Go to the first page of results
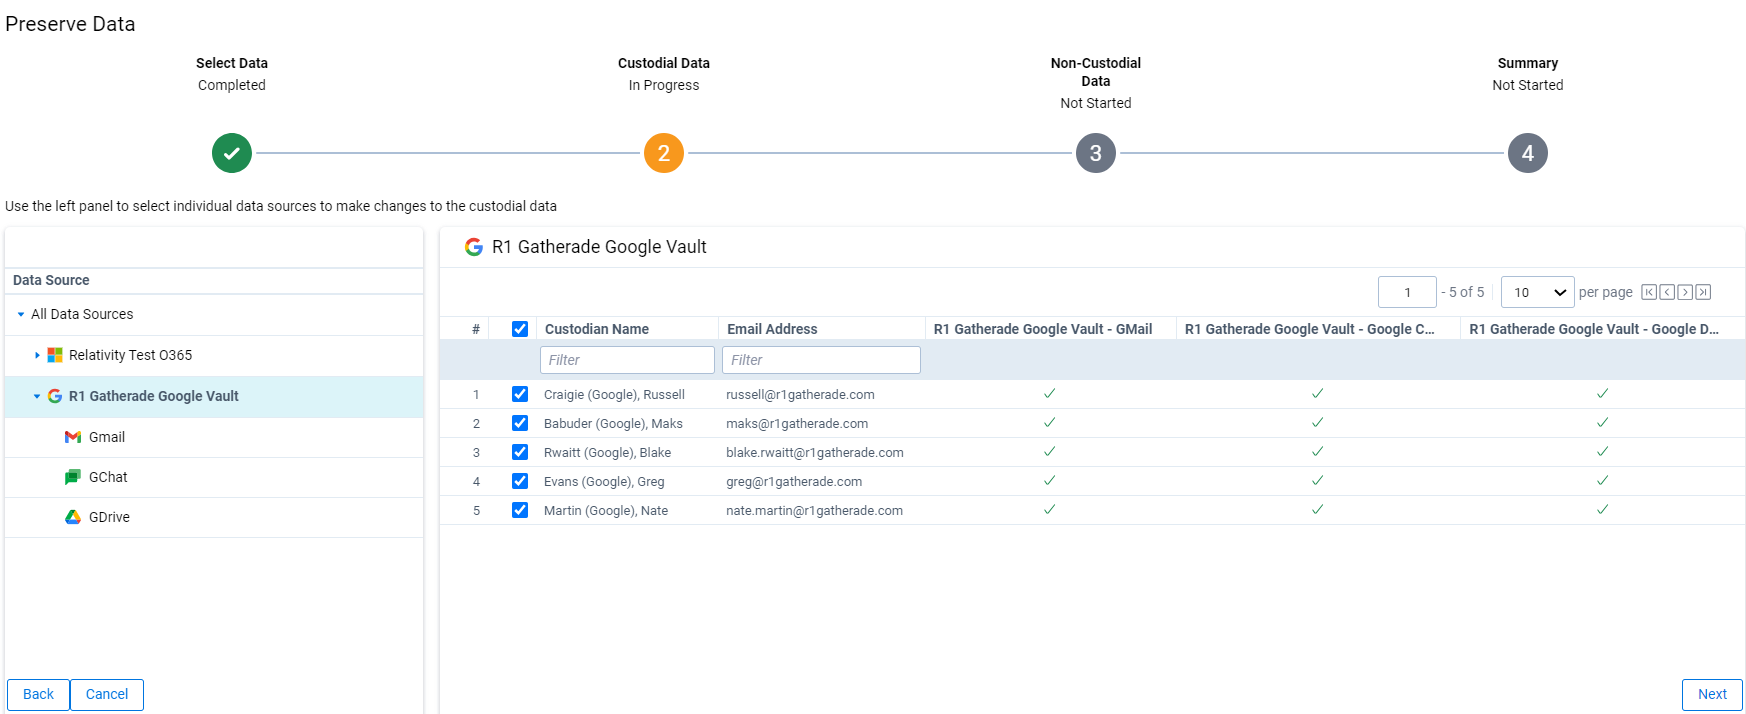 point(1649,292)
